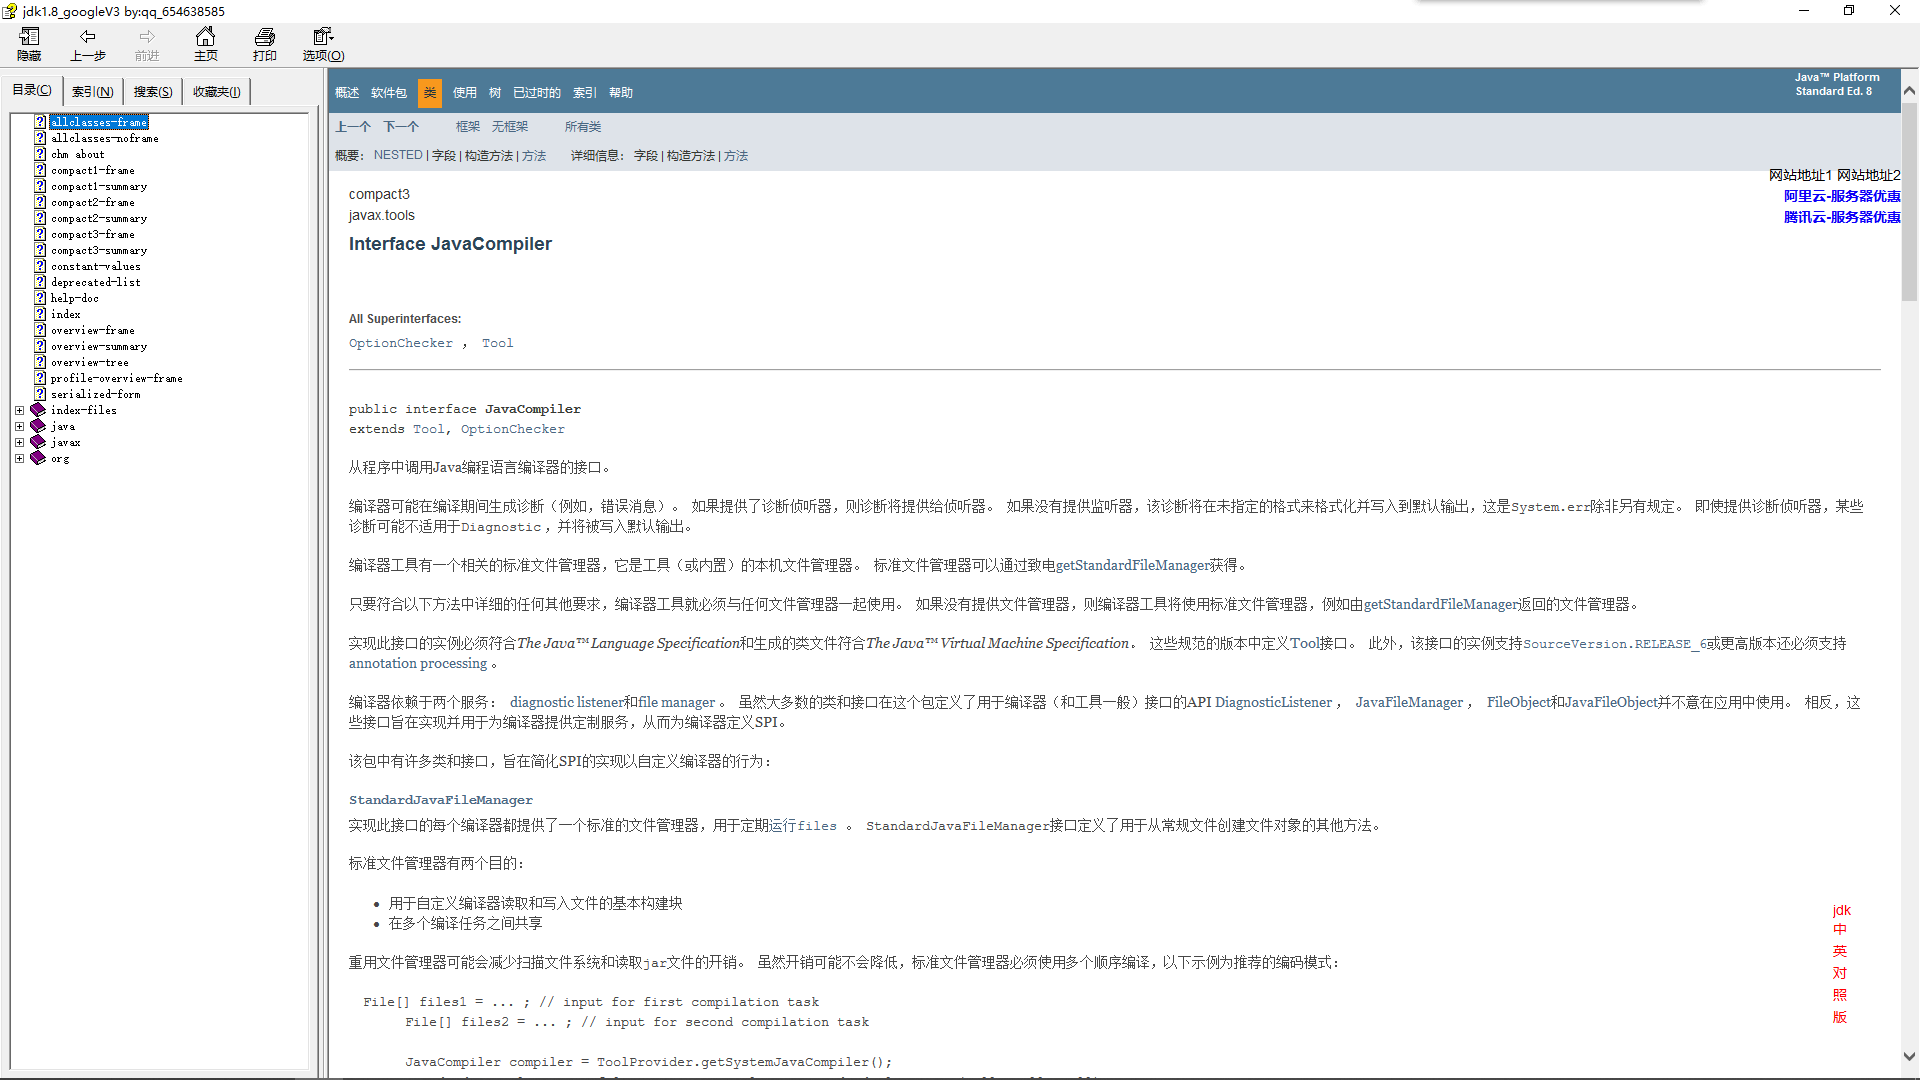Expand the java tree node plus box
Screen dimensions: 1920x1080
(19, 426)
